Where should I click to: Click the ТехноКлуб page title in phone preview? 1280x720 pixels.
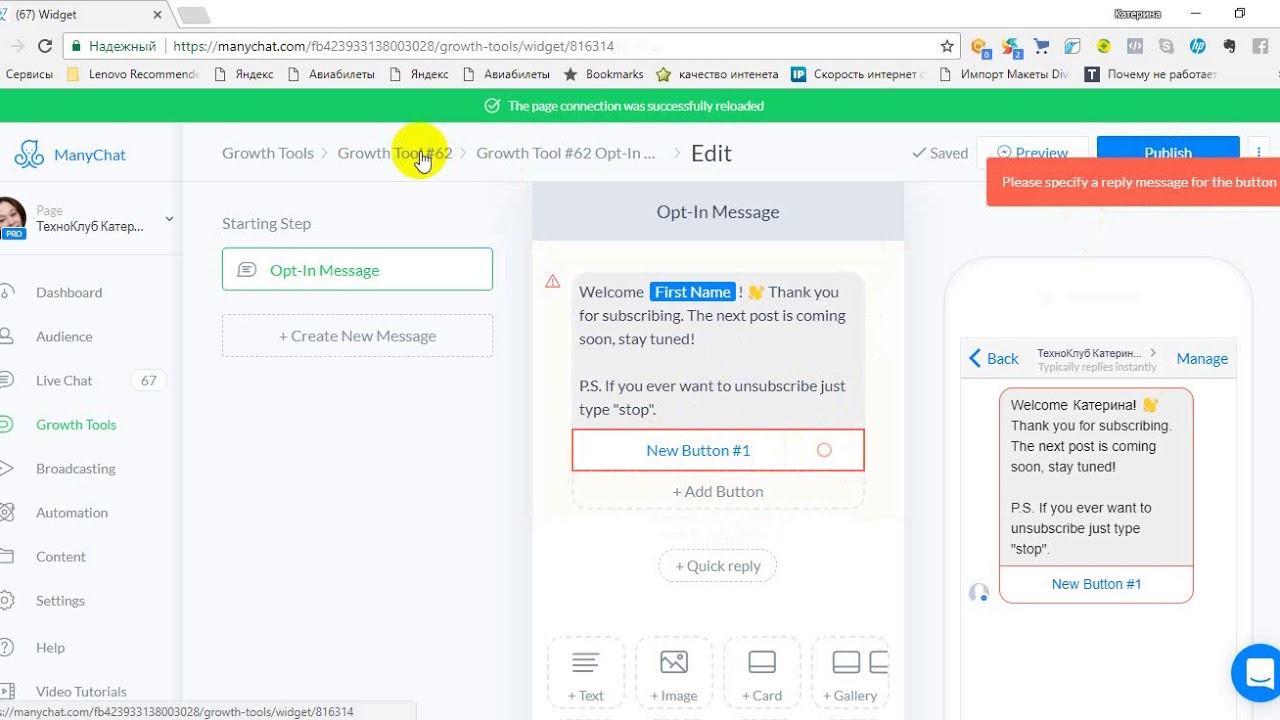click(x=1090, y=353)
